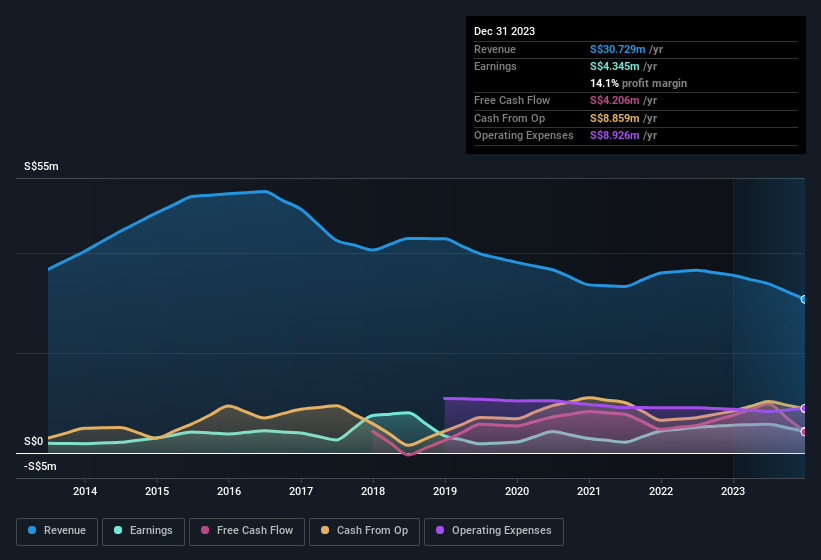Viewport: 821px width, 560px height.
Task: Toggle the Operating Expenses legend button
Action: point(494,531)
